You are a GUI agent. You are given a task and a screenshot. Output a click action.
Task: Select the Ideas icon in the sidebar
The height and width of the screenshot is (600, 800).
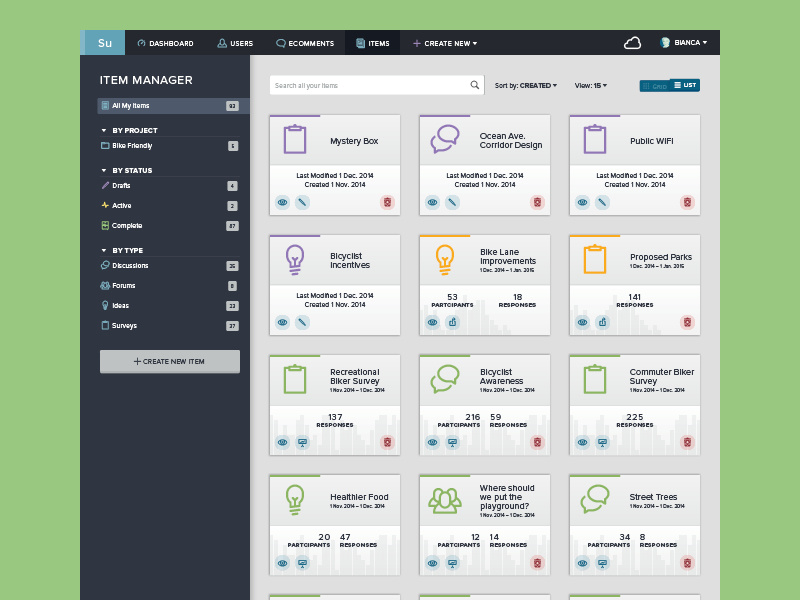pos(104,305)
